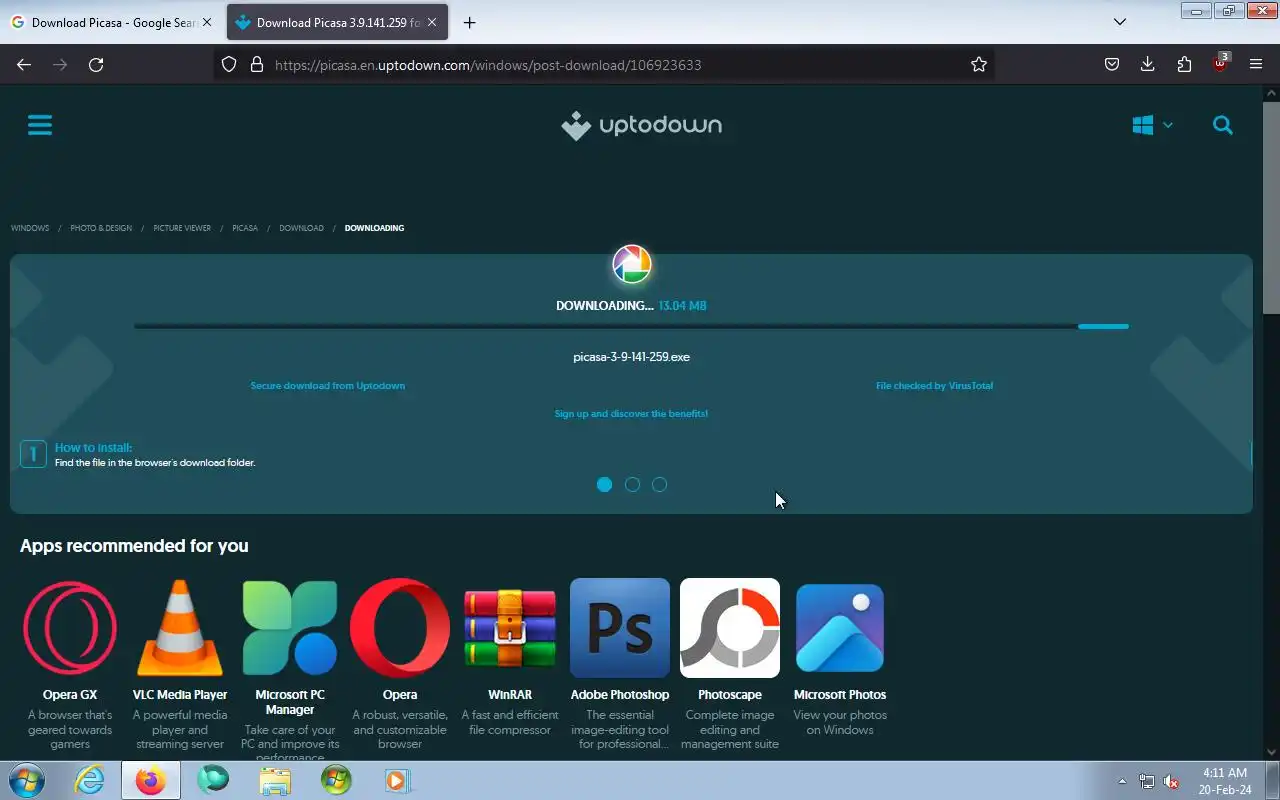
Task: Open the Photoscape app icon
Action: [x=730, y=628]
